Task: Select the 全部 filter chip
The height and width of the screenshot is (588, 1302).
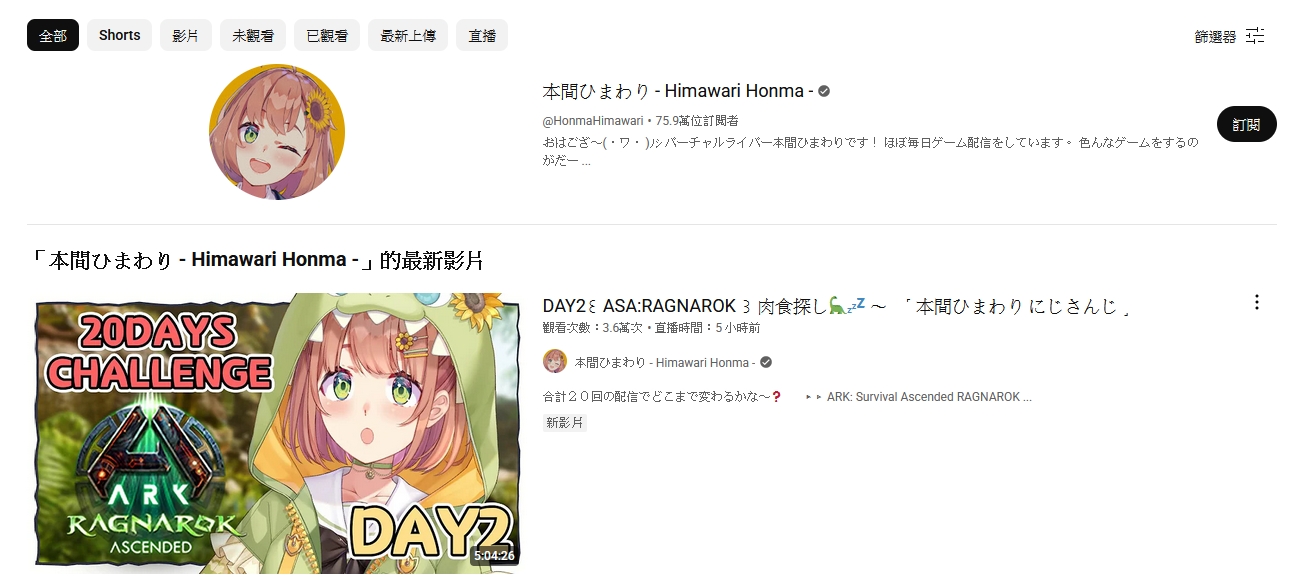Action: (x=53, y=35)
